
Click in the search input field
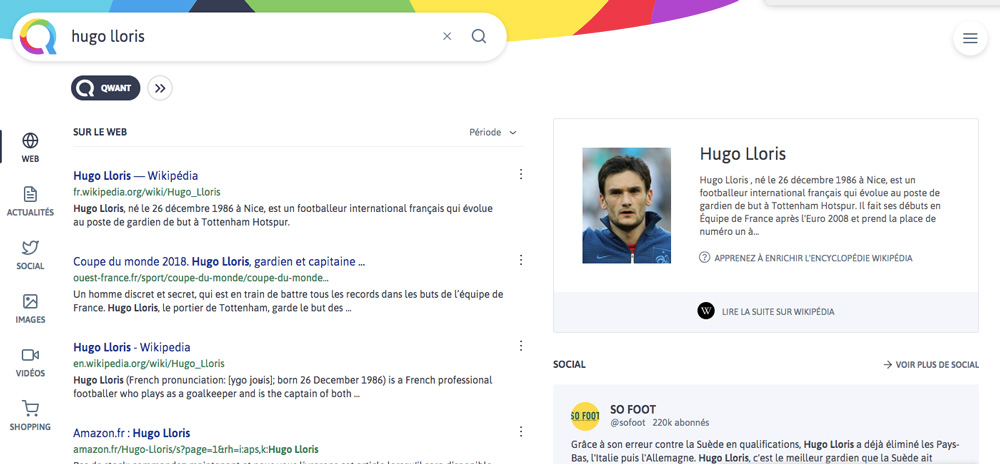click(x=250, y=37)
